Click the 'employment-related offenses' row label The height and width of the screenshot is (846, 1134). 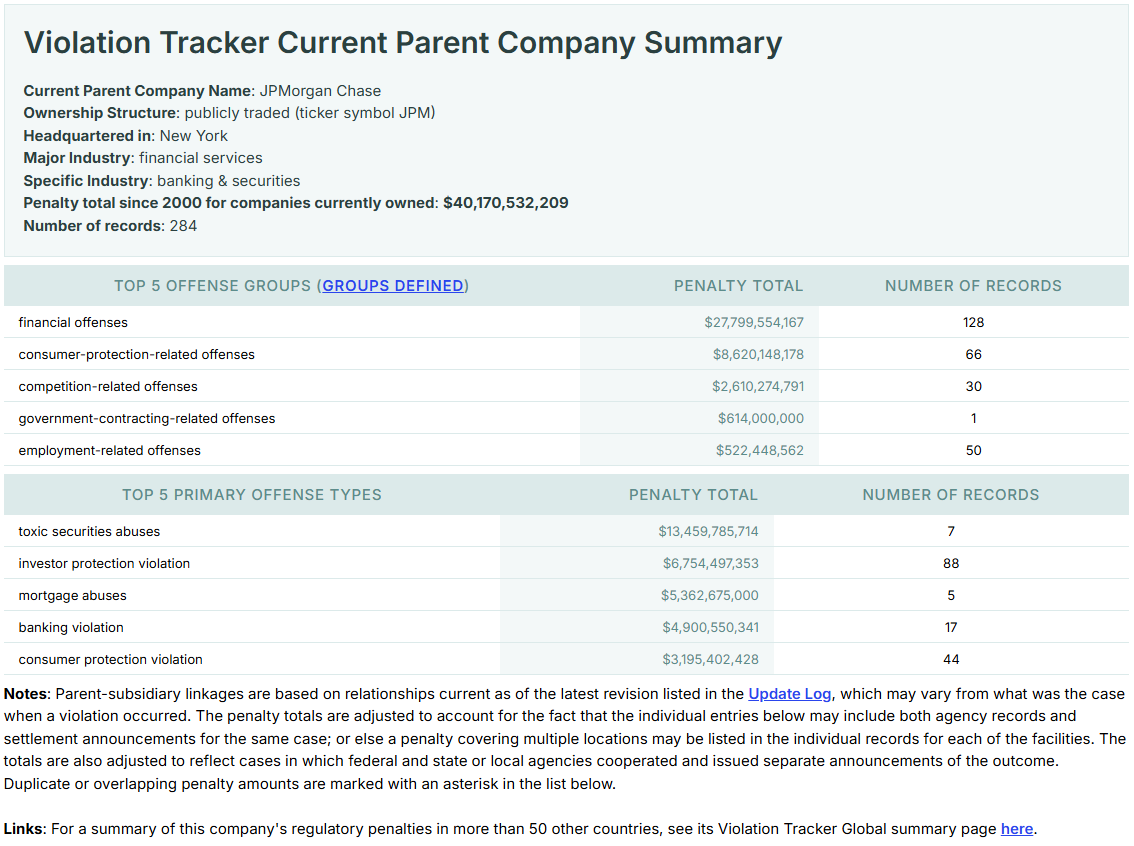pyautogui.click(x=109, y=450)
